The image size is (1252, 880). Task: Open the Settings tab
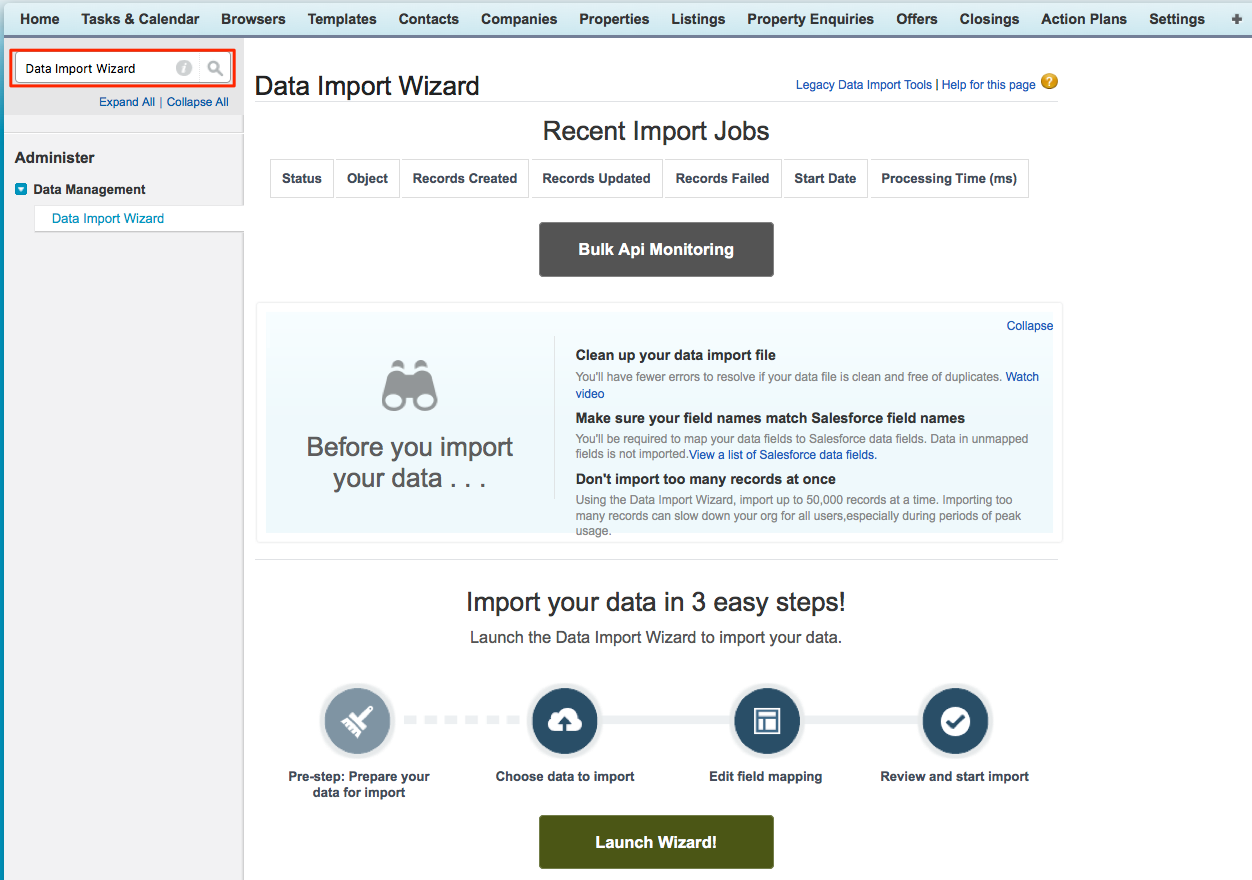tap(1177, 19)
